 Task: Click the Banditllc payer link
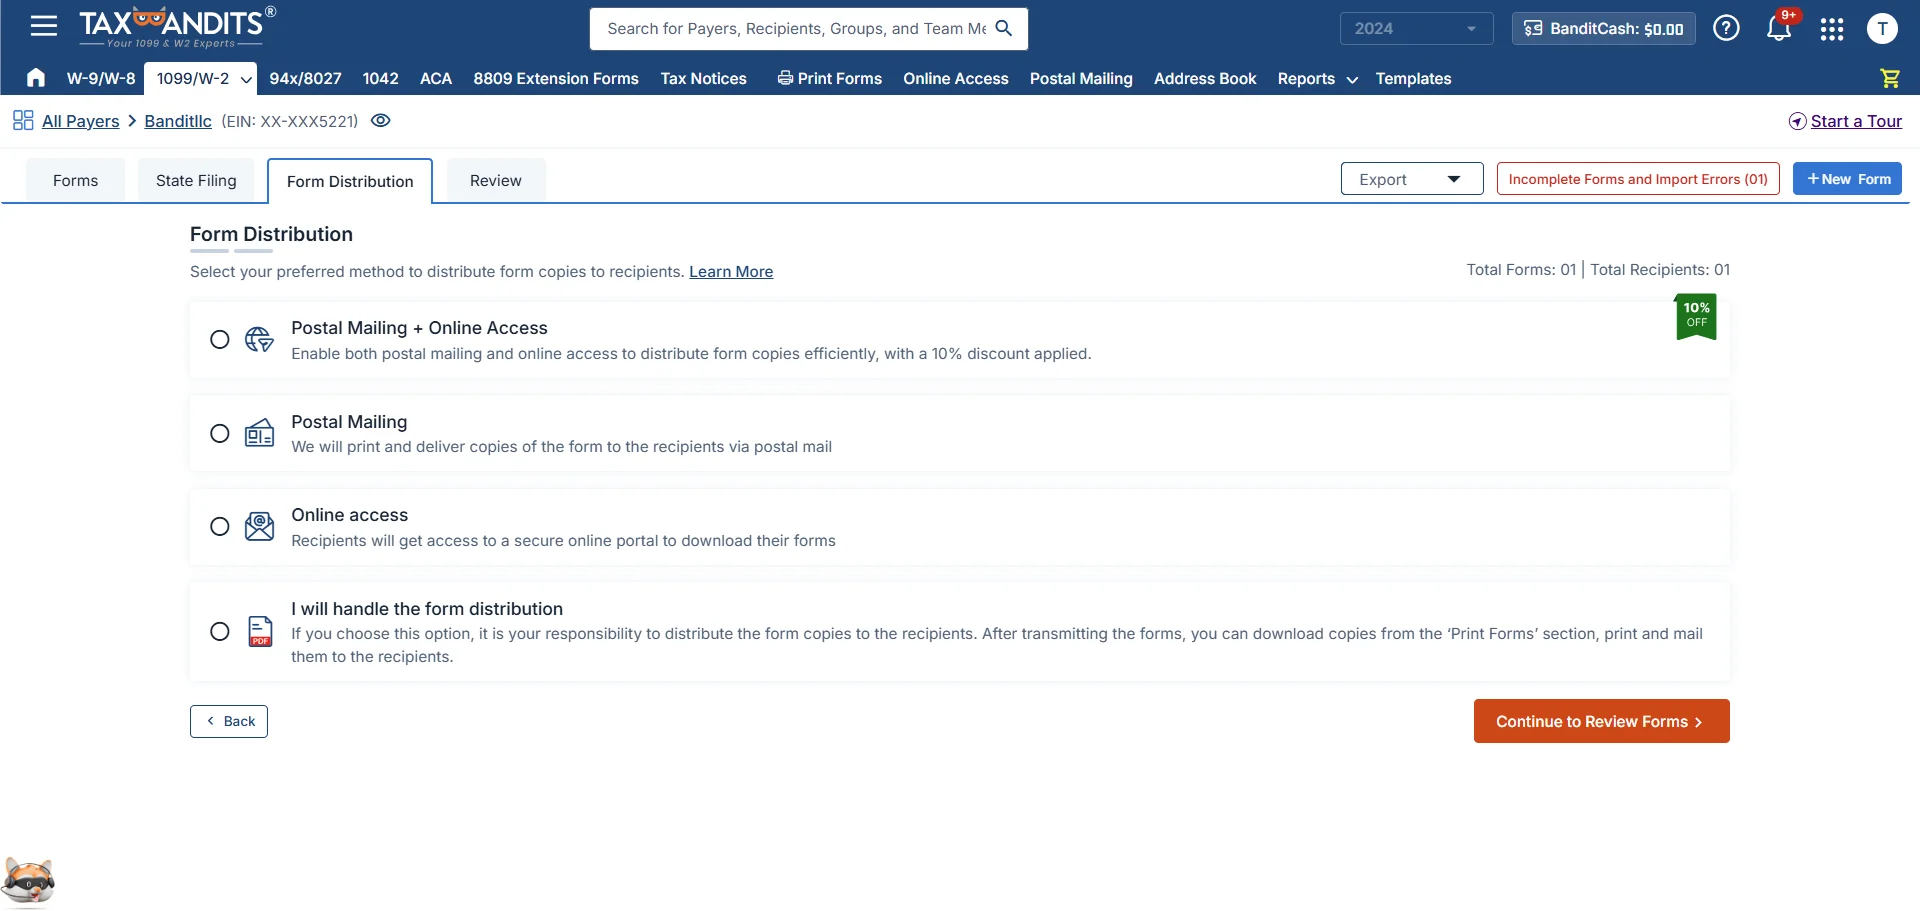[x=178, y=121]
